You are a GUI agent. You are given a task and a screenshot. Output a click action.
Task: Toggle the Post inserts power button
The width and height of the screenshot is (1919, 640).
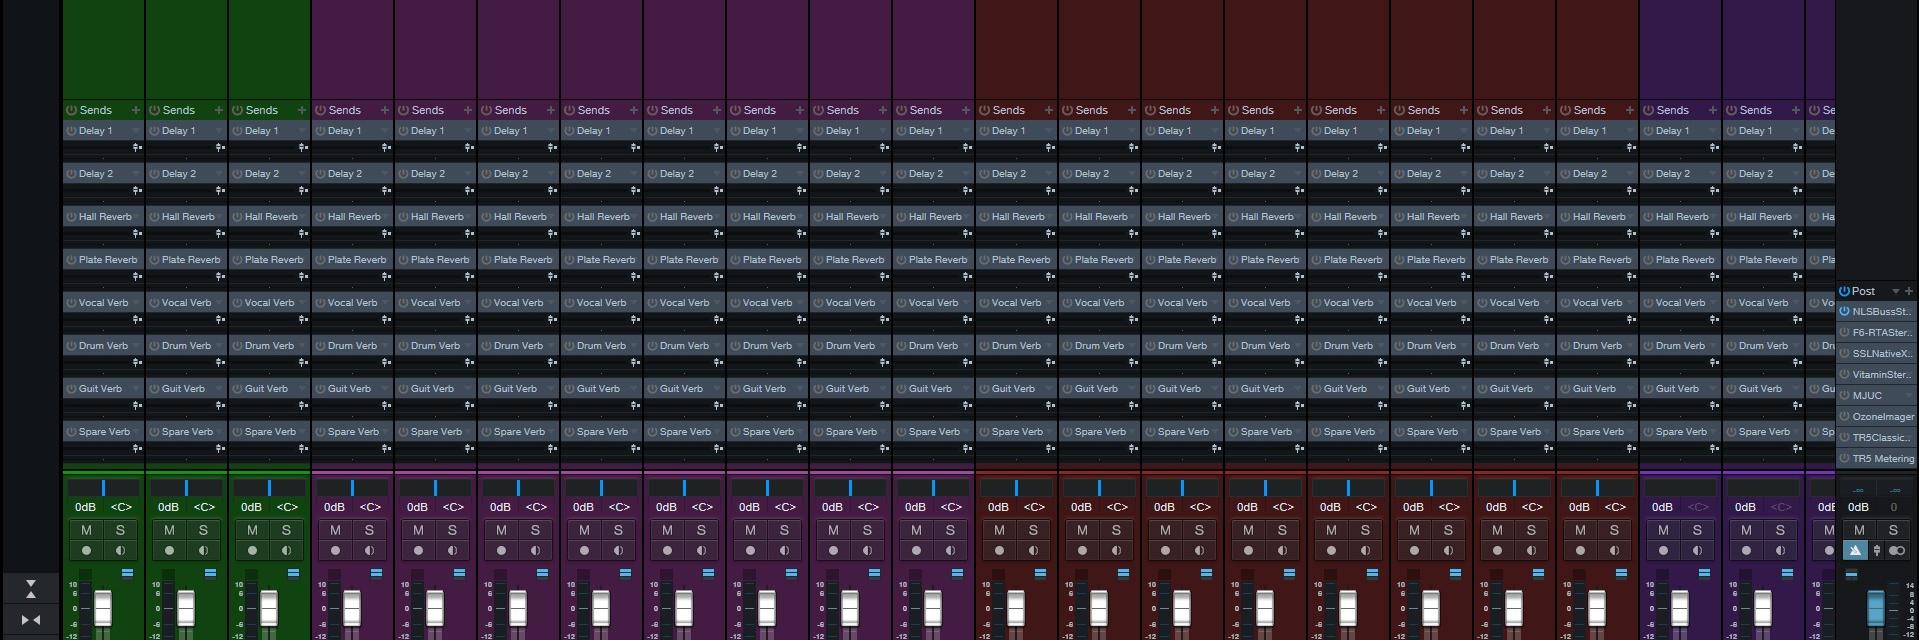[1845, 291]
